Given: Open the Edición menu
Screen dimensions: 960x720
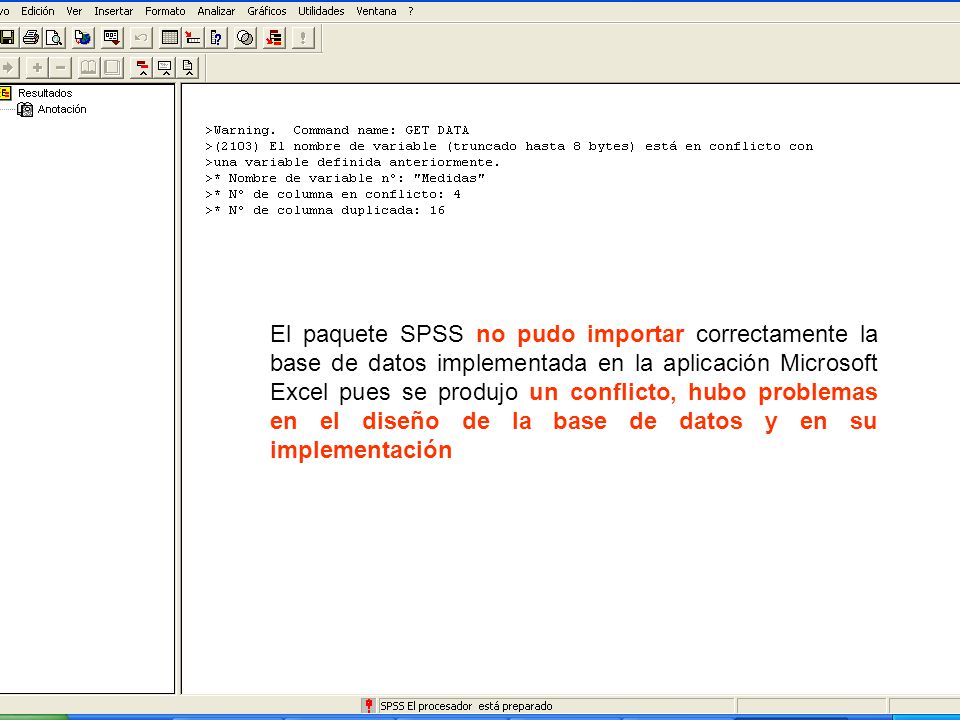Looking at the screenshot, I should (x=37, y=11).
